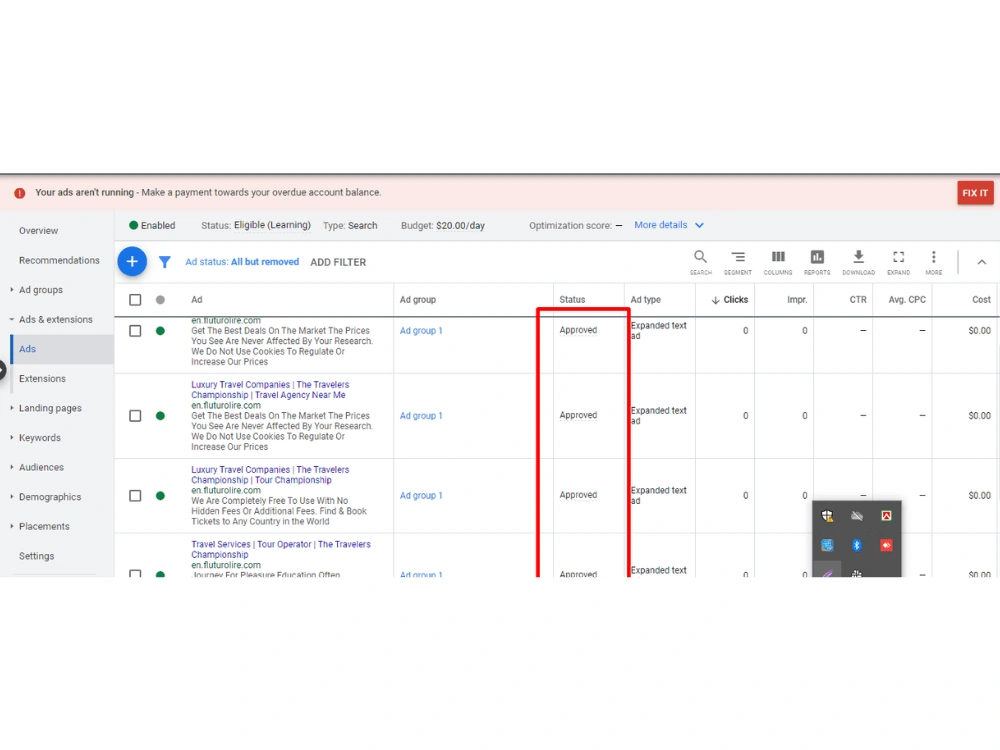Click the grey status dot column header
The image size is (1000, 750).
pyautogui.click(x=160, y=300)
